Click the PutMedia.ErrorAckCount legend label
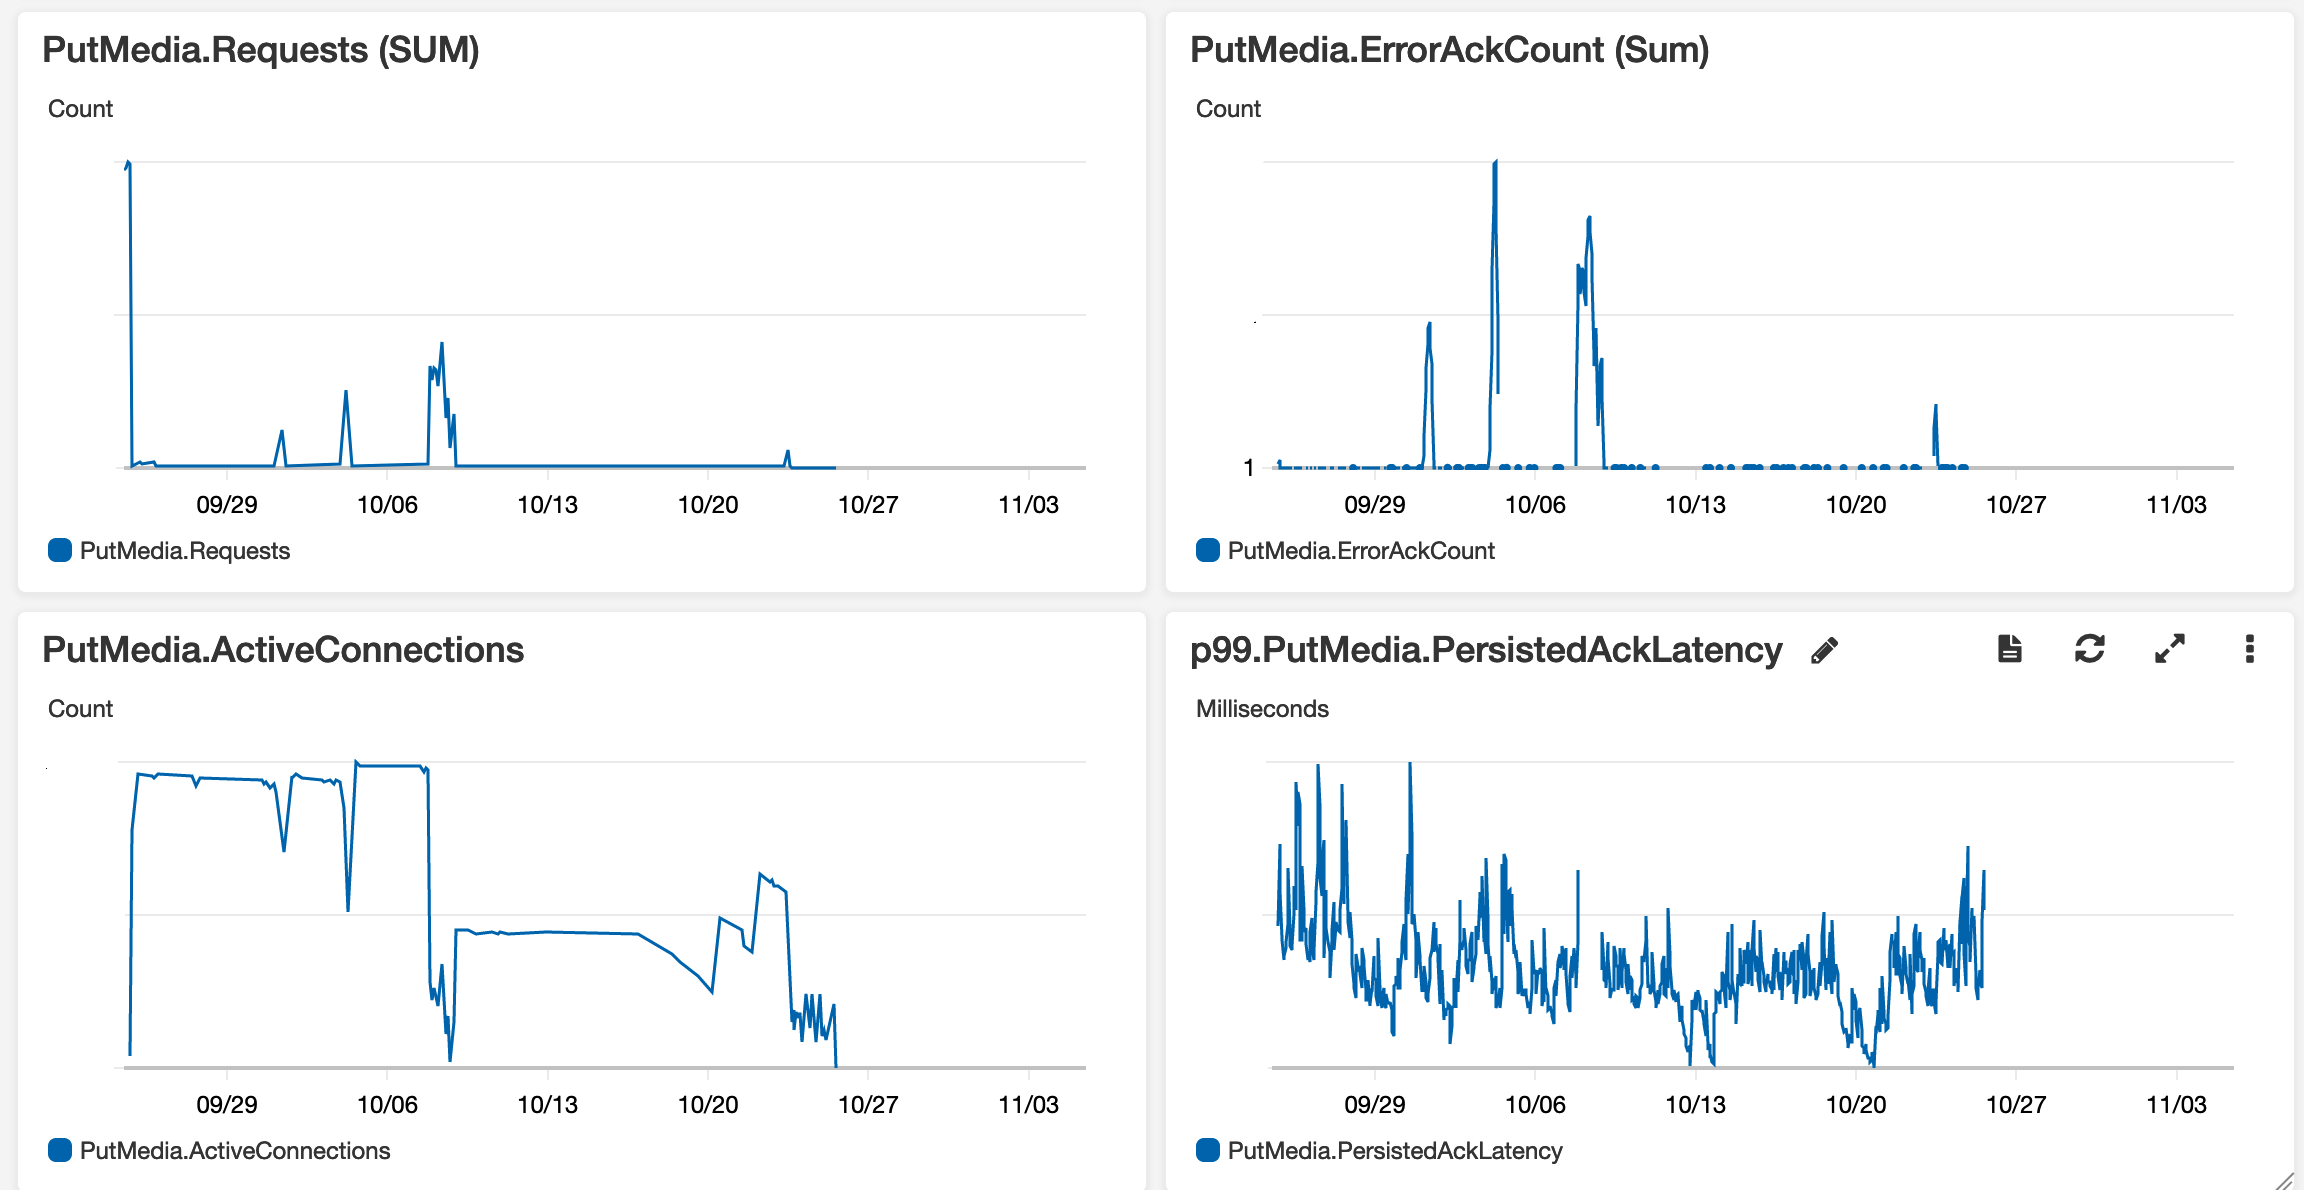 pyautogui.click(x=1361, y=551)
